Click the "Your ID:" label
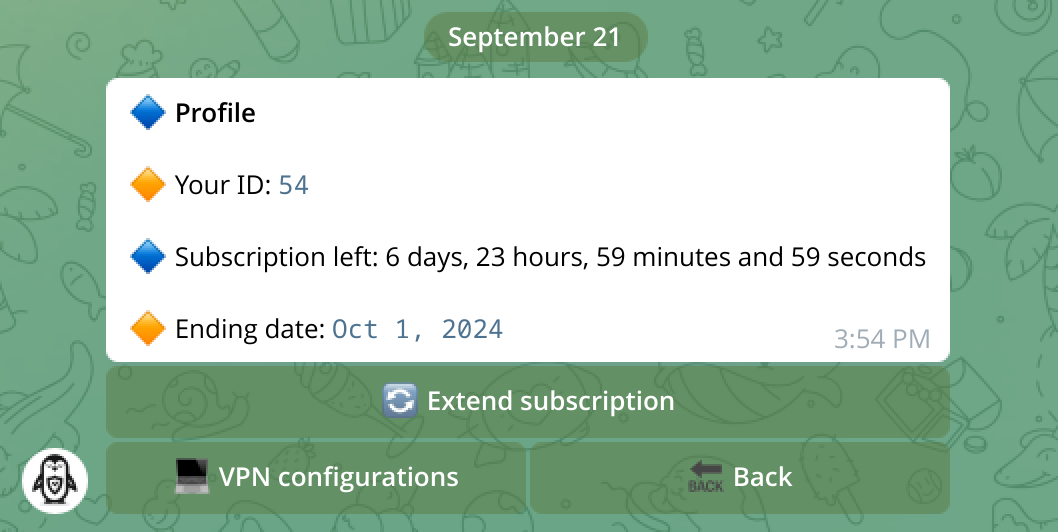Viewport: 1058px width, 532px height. pyautogui.click(x=223, y=185)
